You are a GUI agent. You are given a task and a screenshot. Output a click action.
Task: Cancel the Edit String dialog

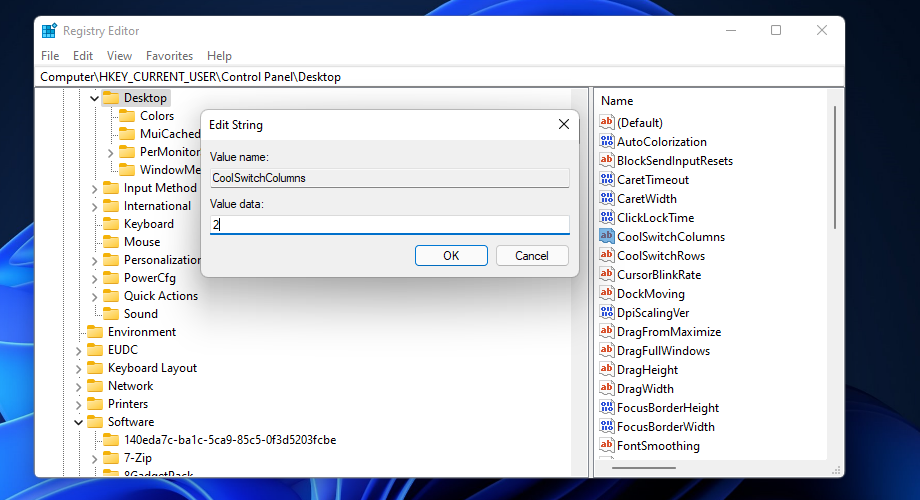point(532,255)
